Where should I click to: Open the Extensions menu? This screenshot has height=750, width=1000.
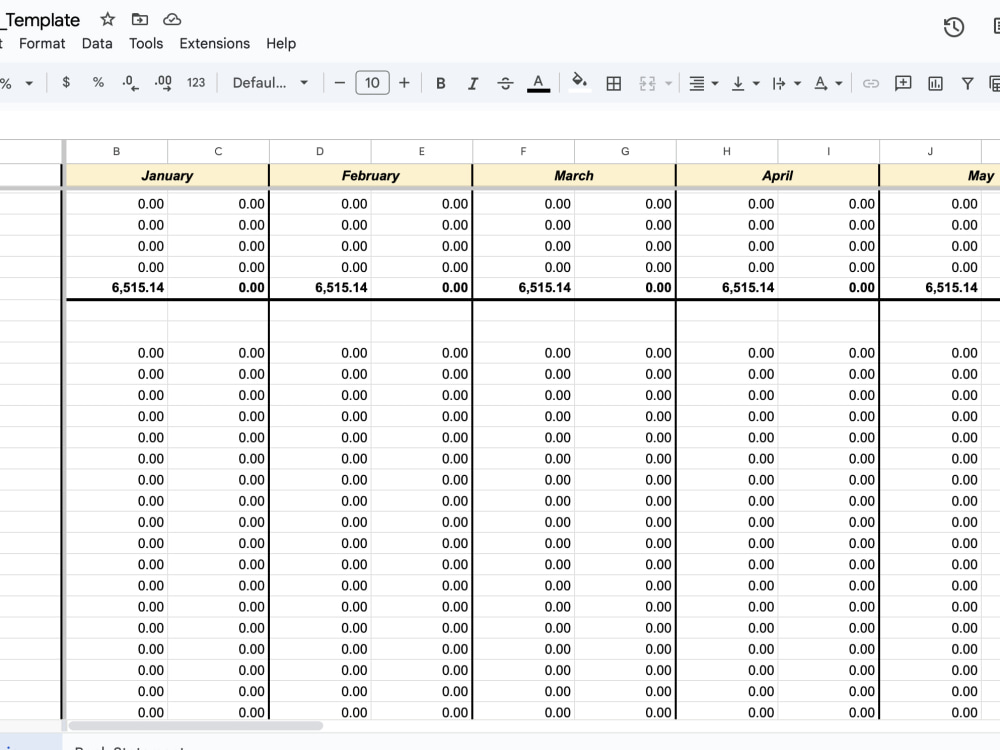(x=214, y=43)
